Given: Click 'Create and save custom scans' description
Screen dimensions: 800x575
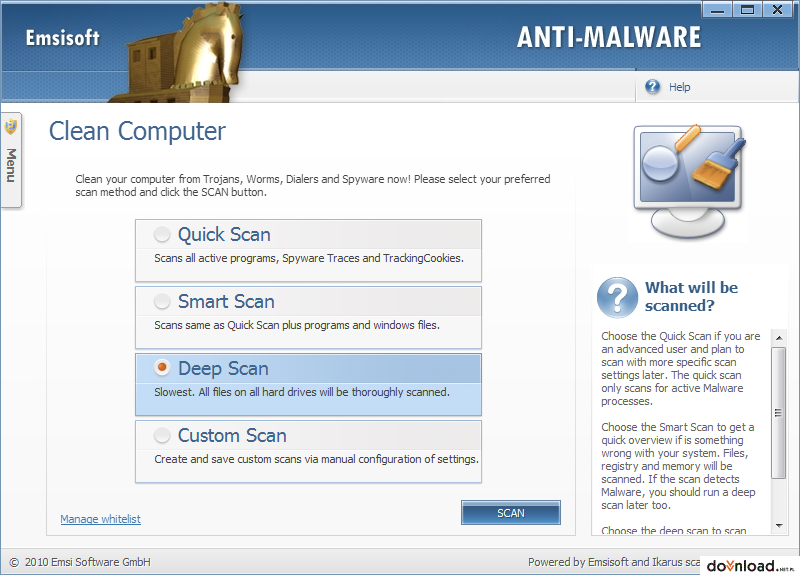Looking at the screenshot, I should pos(316,459).
